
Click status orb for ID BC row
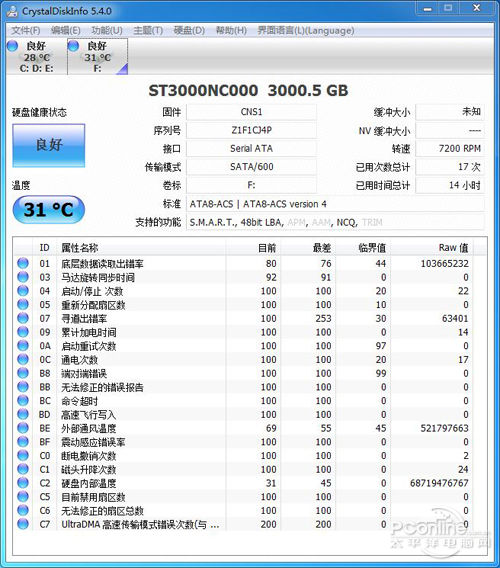tap(23, 401)
